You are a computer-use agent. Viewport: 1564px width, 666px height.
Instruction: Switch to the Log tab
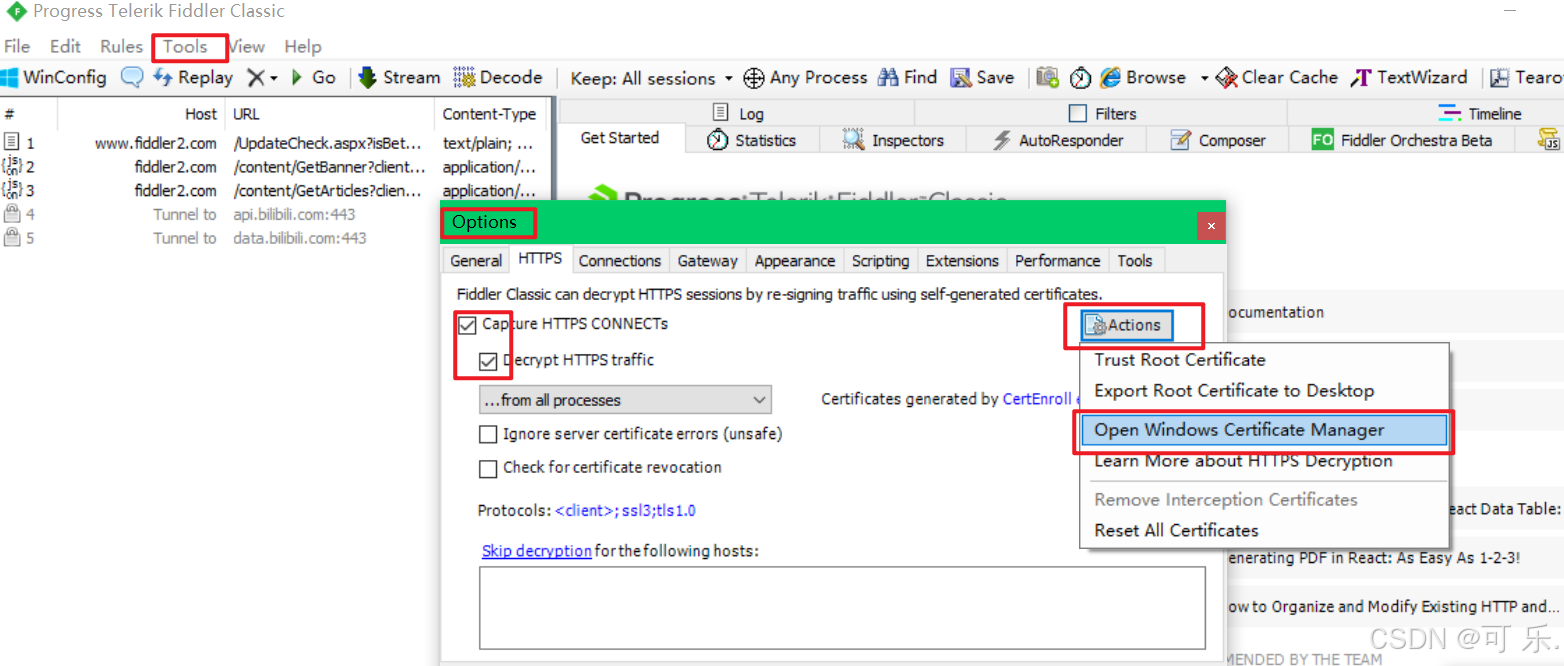738,113
